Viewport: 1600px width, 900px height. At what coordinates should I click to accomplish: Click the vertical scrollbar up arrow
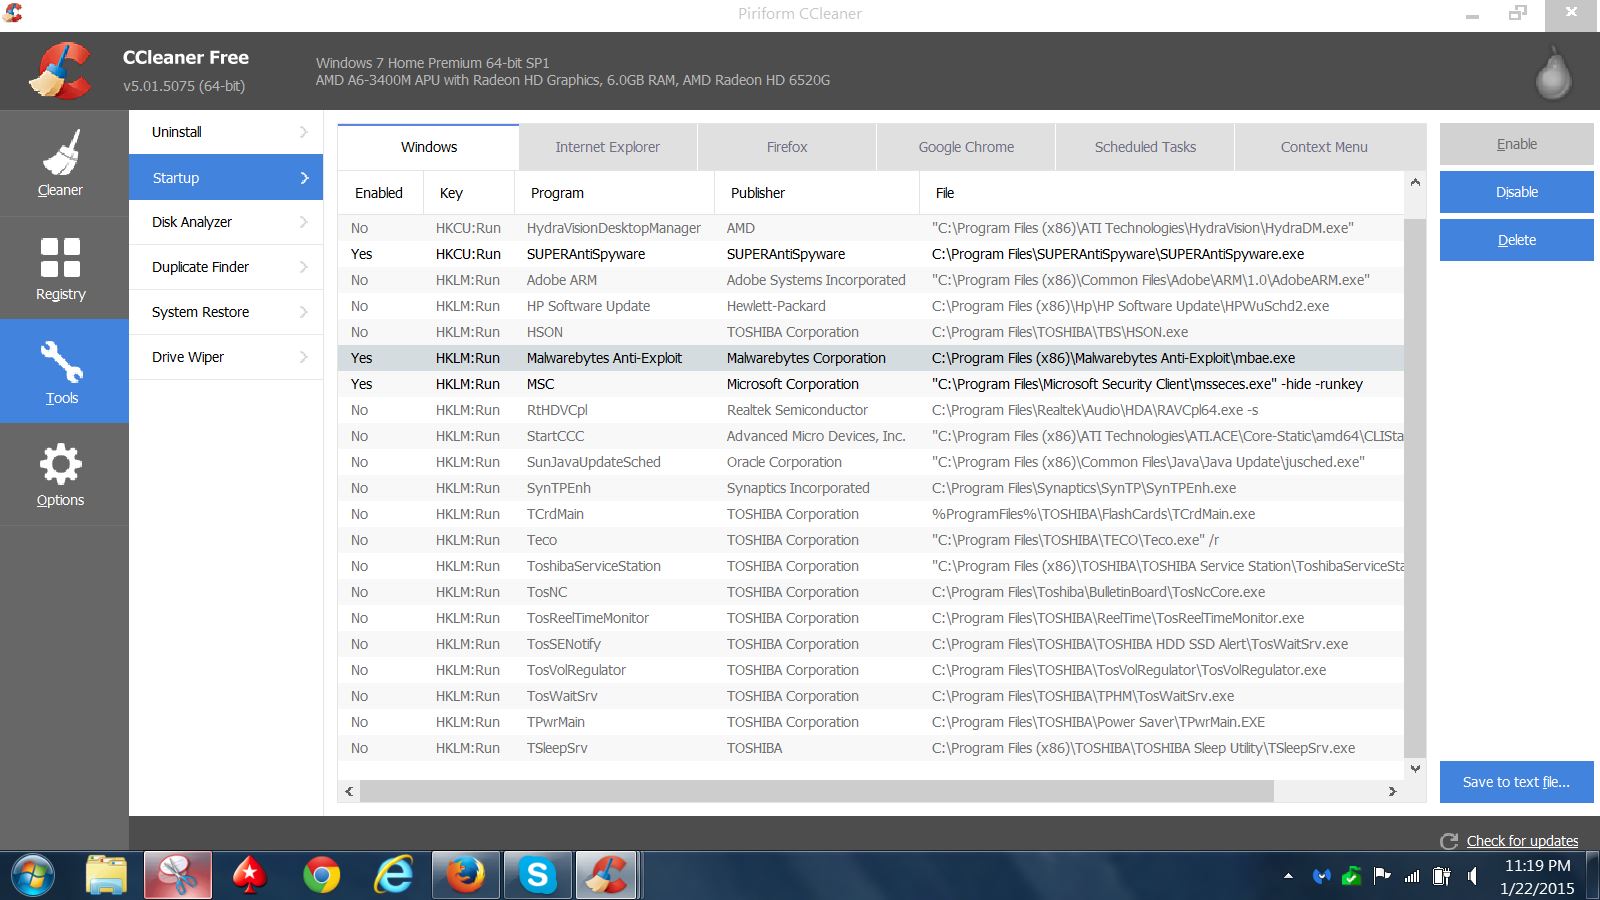[x=1415, y=182]
